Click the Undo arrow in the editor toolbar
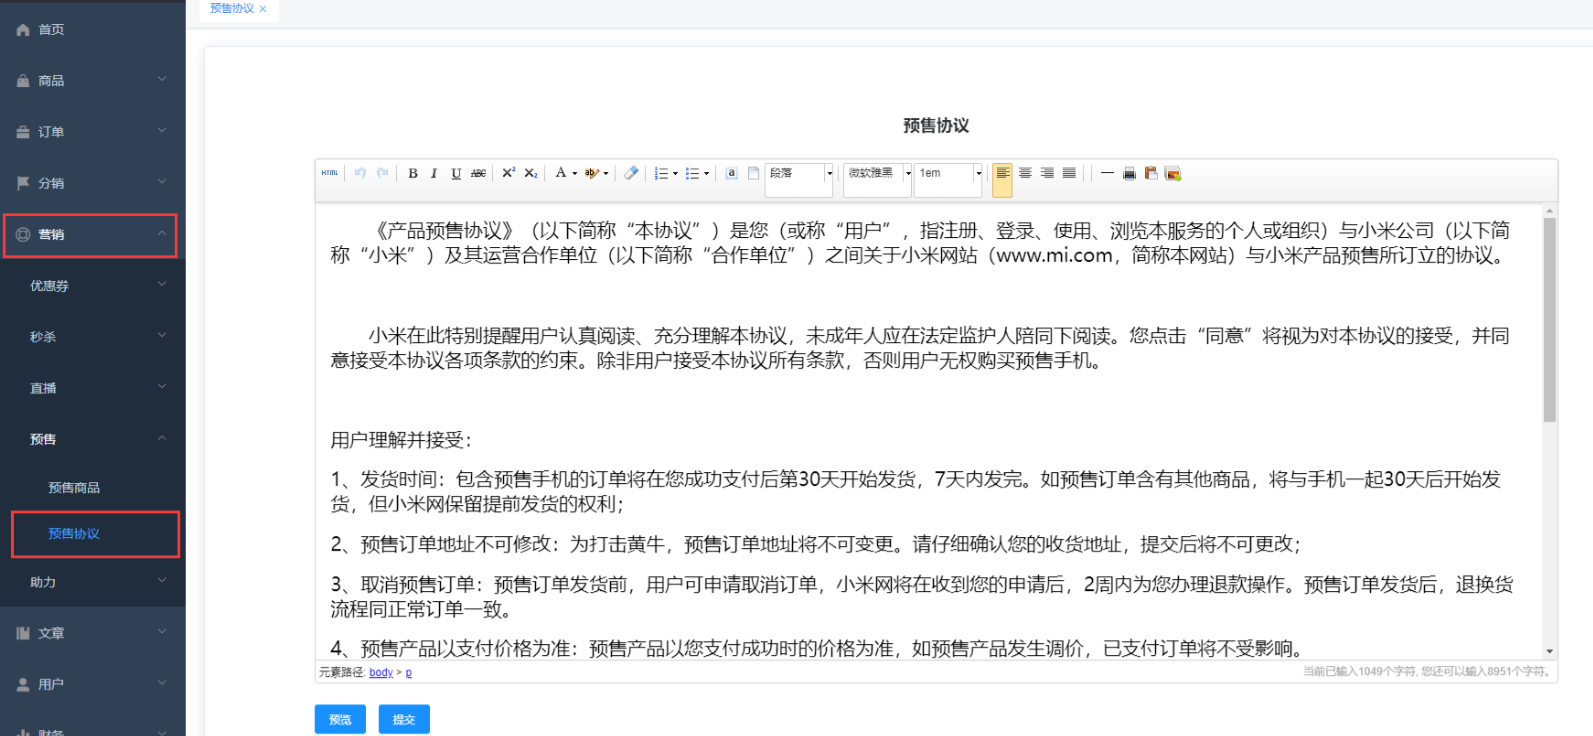The image size is (1593, 736). click(360, 173)
